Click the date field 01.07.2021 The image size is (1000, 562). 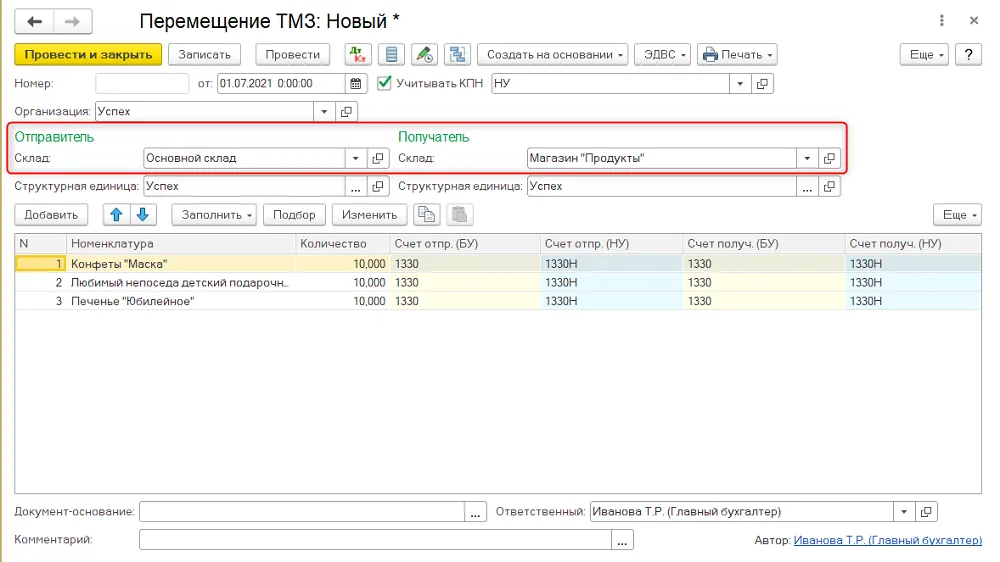281,84
